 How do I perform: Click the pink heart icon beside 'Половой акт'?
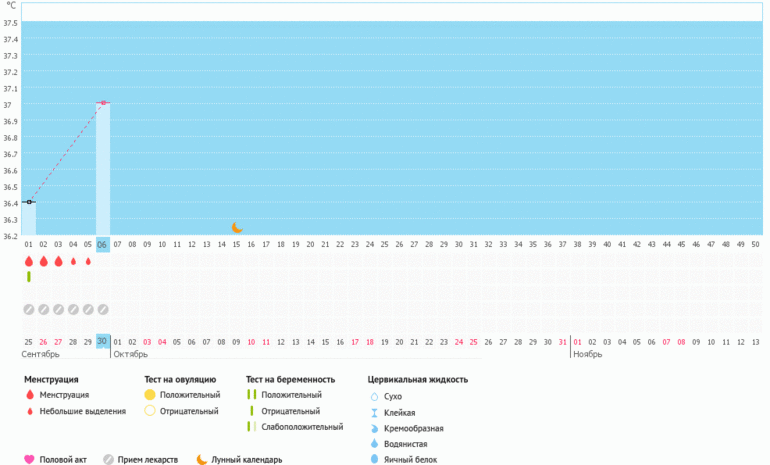point(29,460)
